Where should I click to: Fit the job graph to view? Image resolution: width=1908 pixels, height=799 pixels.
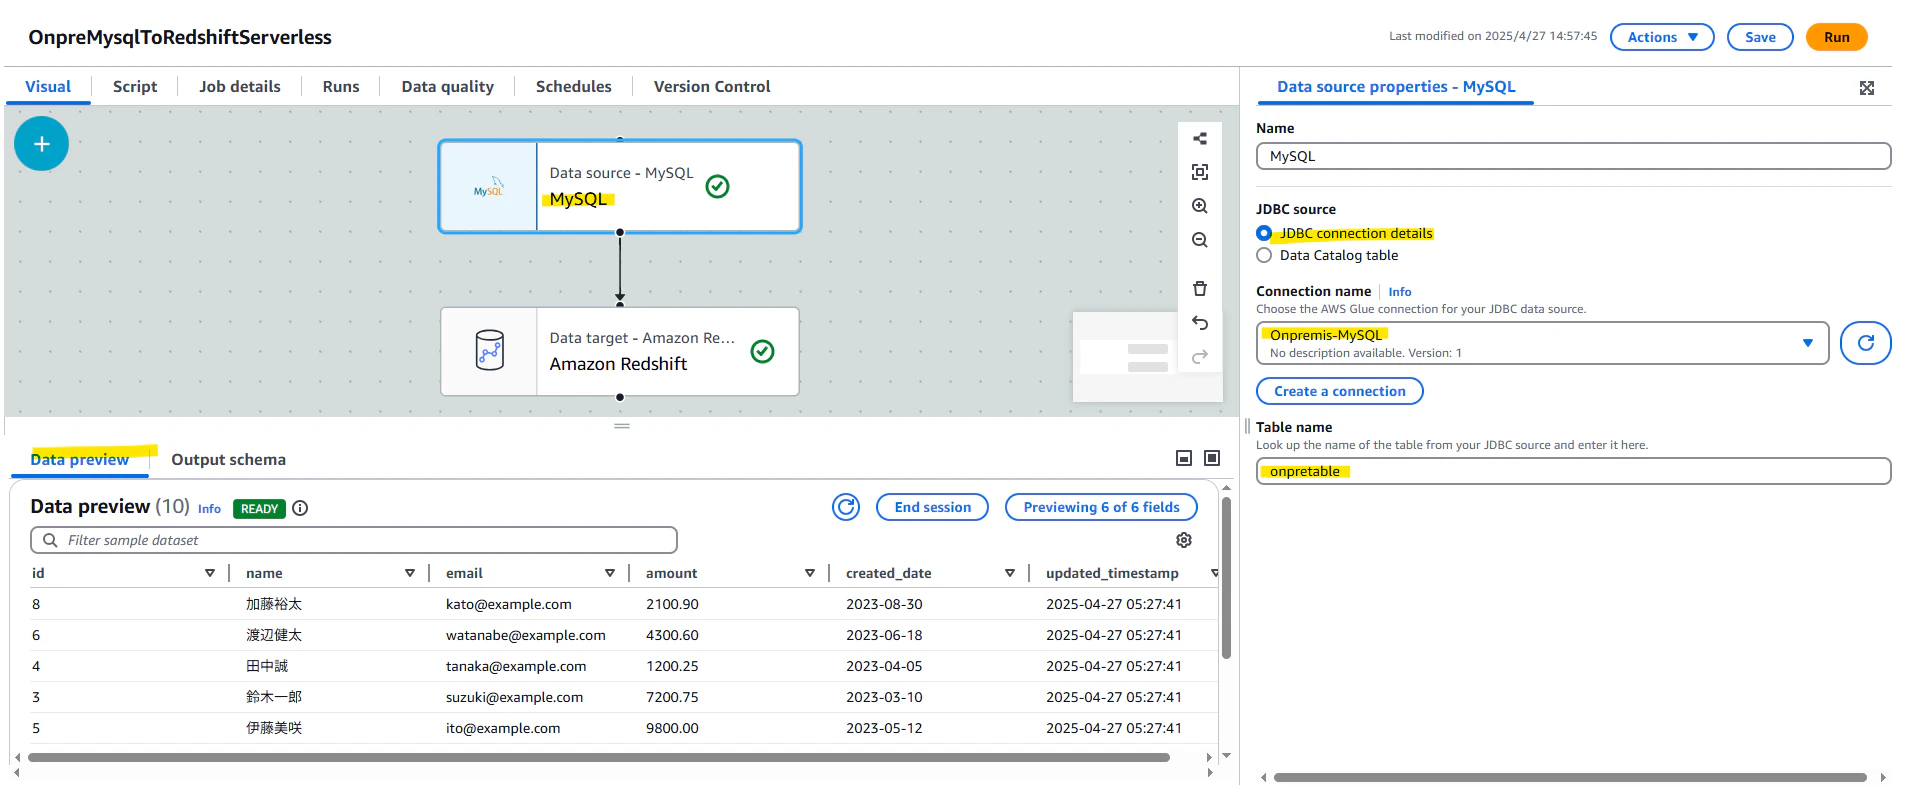pyautogui.click(x=1200, y=172)
